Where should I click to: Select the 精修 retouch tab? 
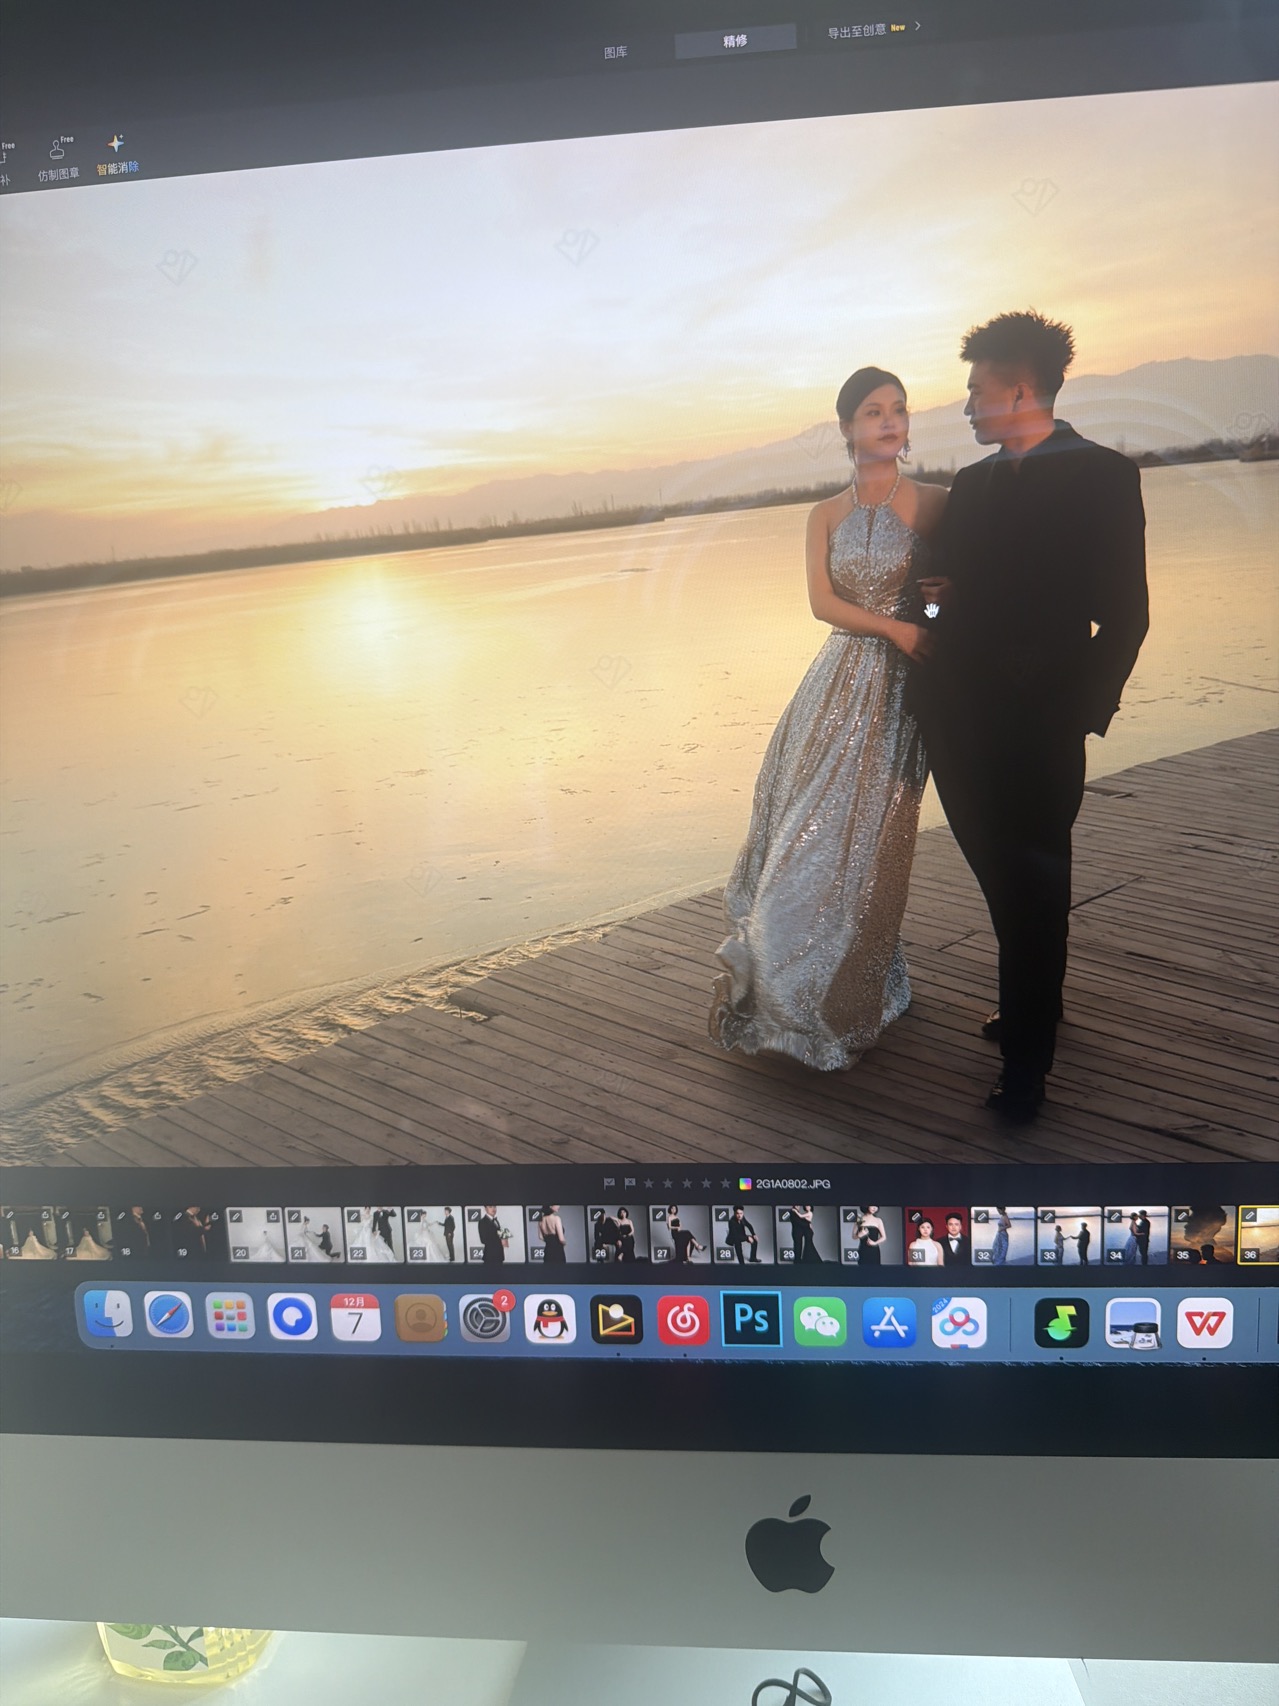pyautogui.click(x=735, y=41)
